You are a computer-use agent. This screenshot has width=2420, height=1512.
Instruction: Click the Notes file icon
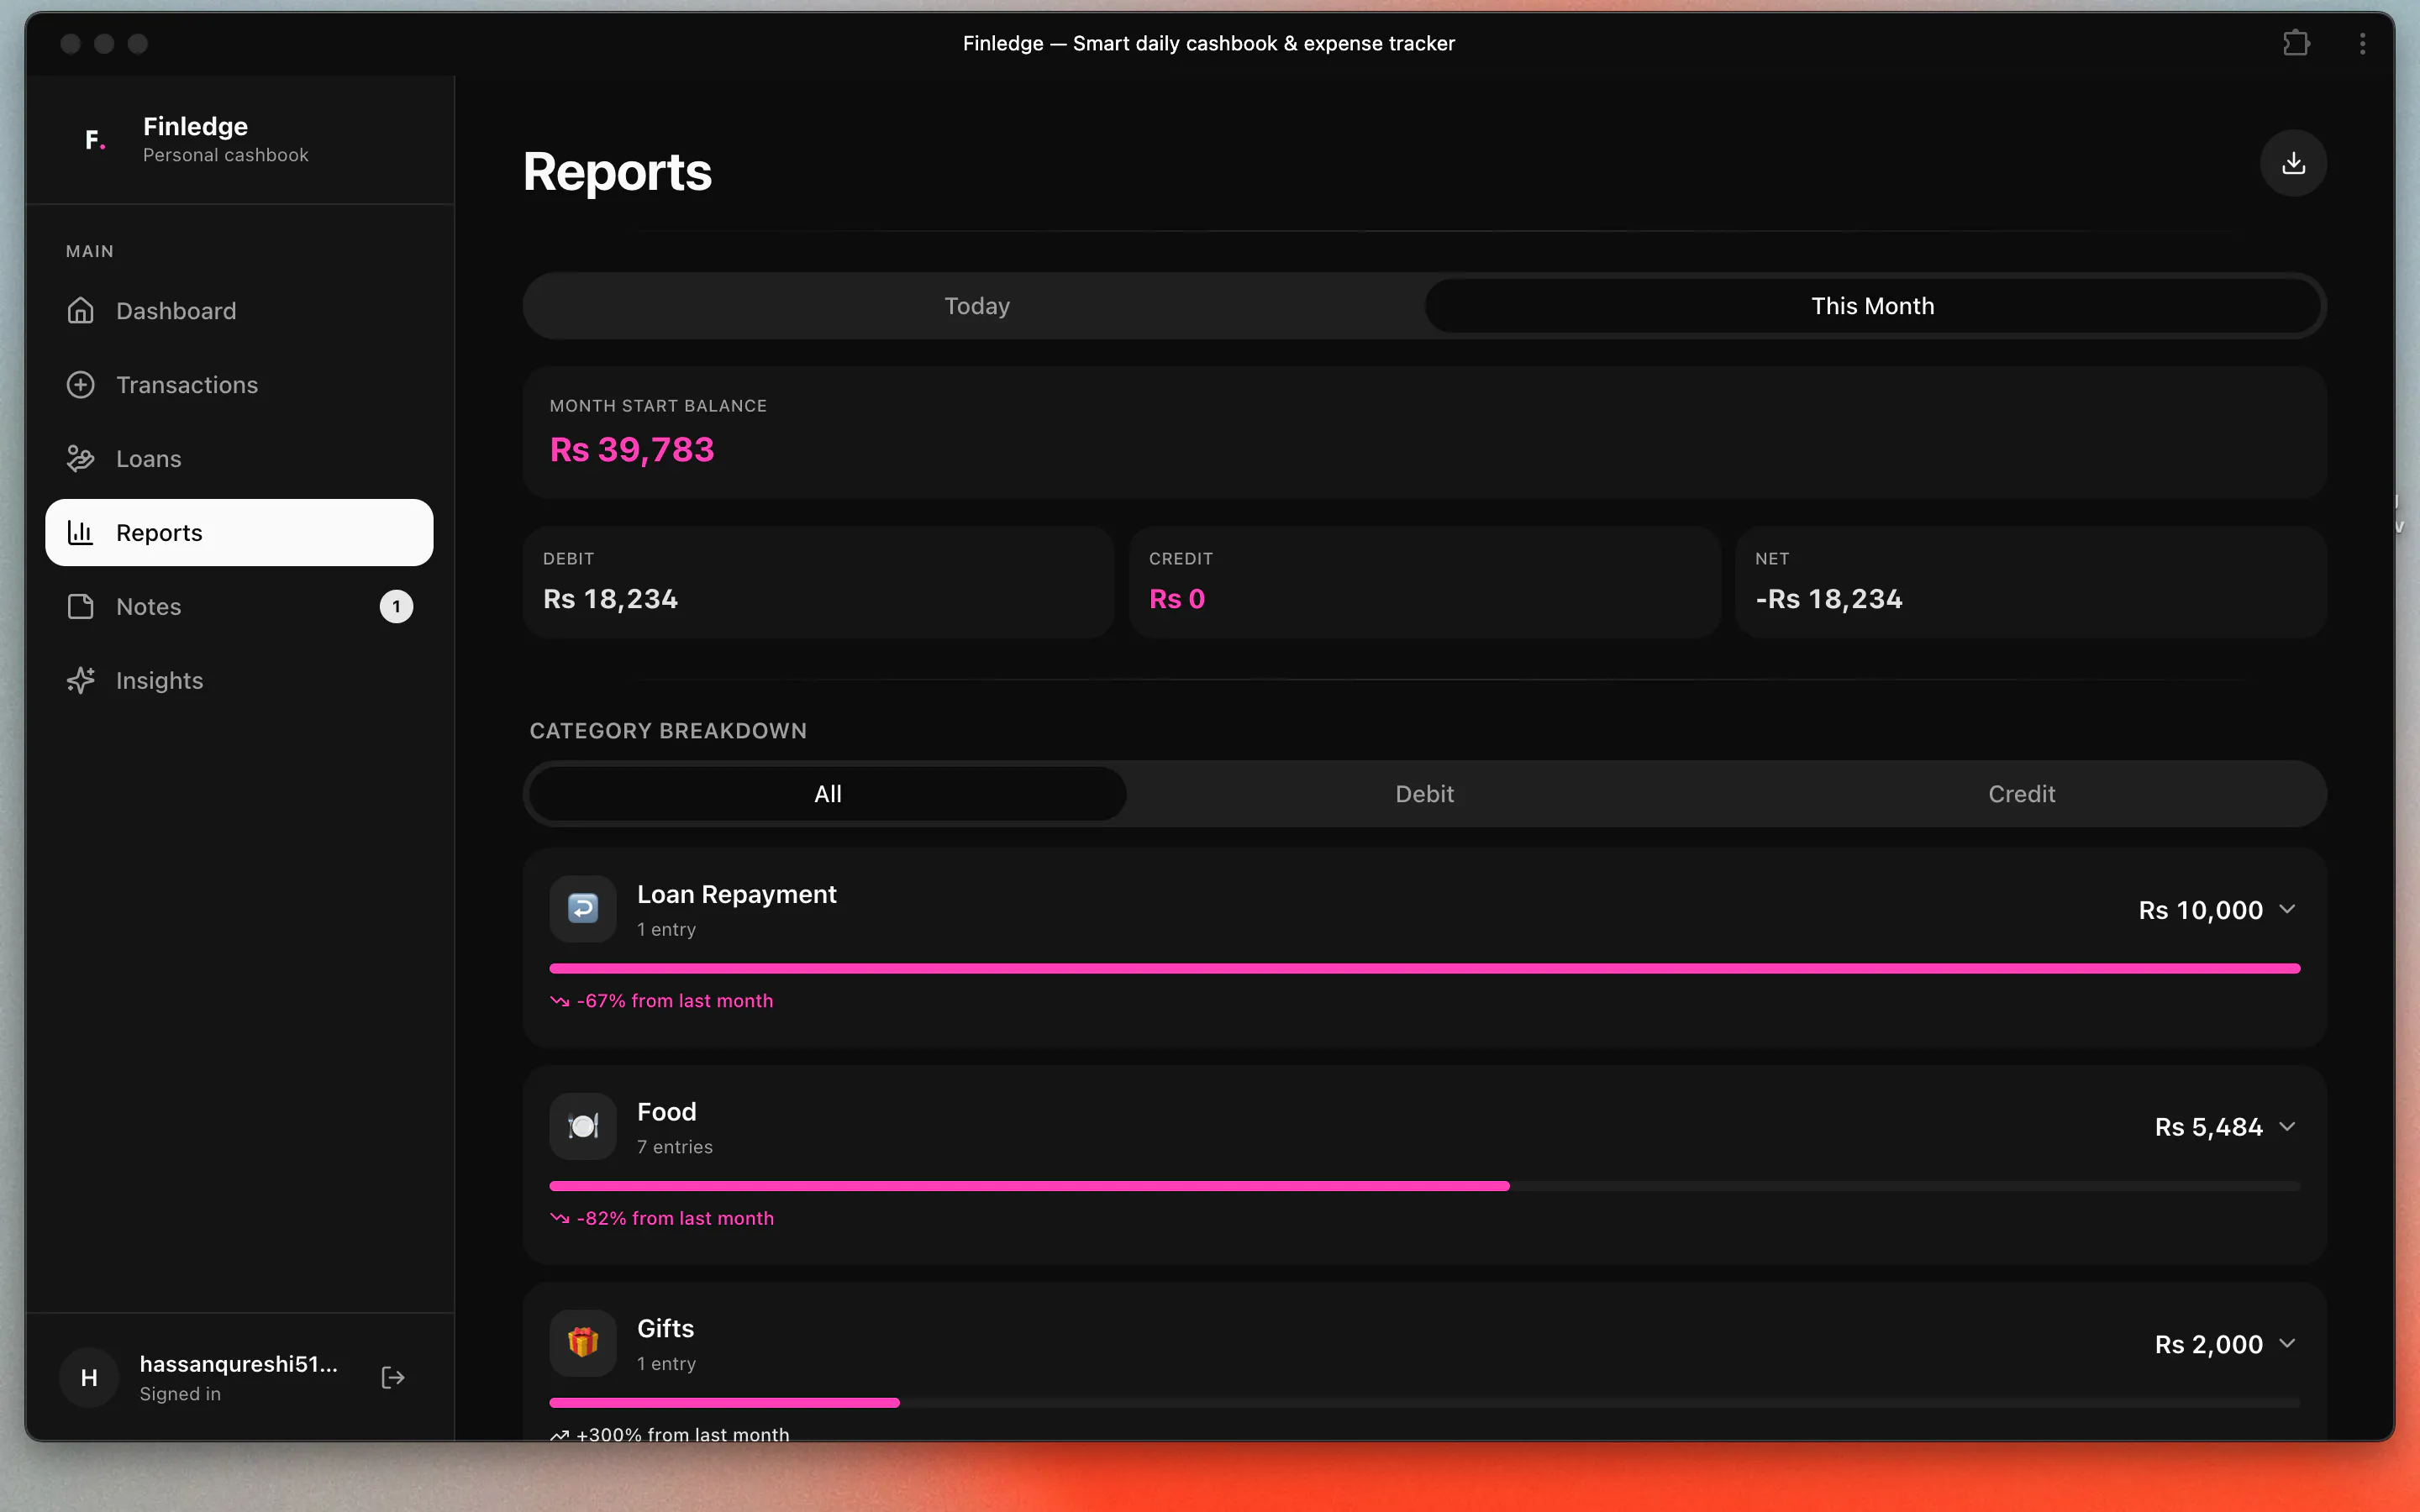pos(80,607)
